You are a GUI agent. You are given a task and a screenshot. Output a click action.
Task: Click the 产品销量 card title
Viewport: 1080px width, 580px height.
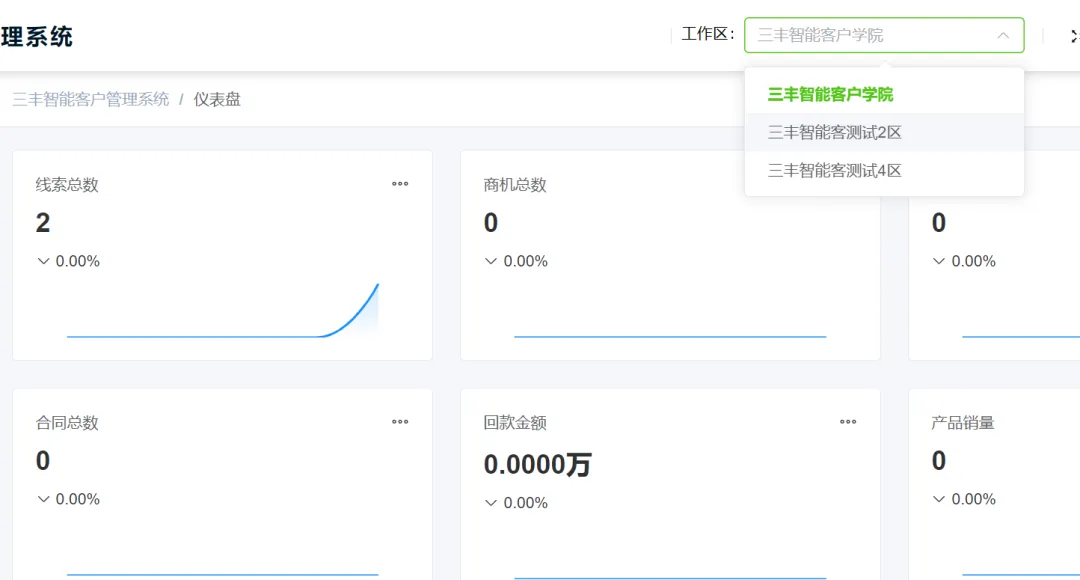click(x=962, y=422)
